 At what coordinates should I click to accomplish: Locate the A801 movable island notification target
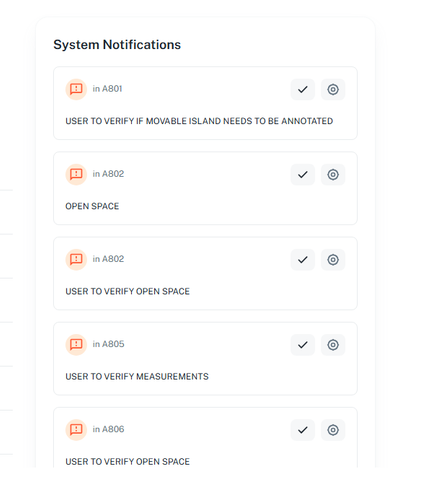tap(333, 89)
